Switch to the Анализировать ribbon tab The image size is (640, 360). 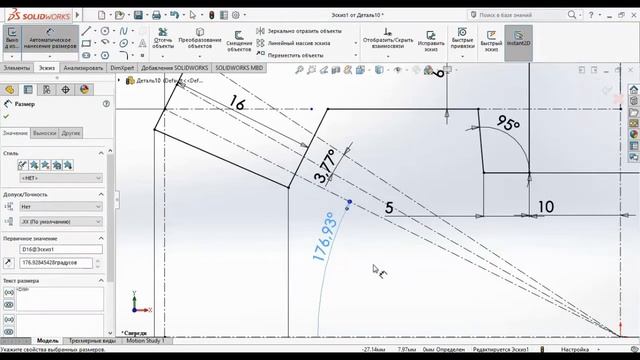(83, 68)
